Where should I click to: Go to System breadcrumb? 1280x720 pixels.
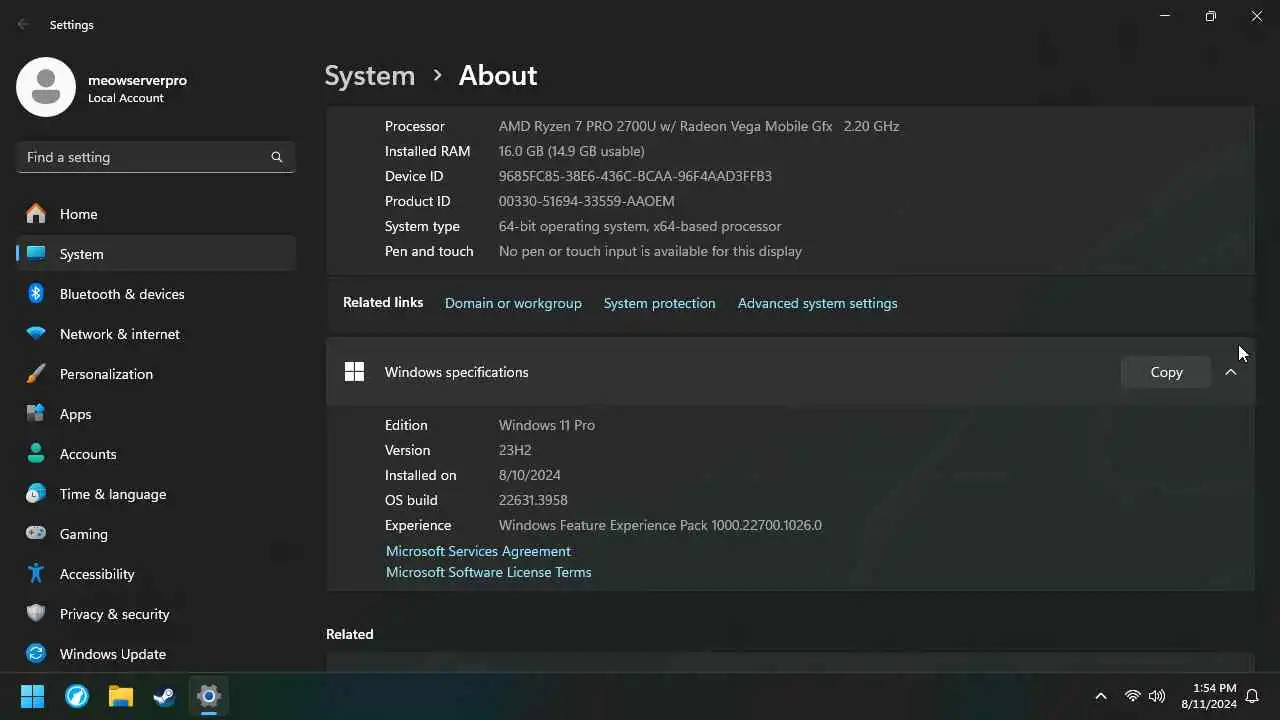coord(370,75)
